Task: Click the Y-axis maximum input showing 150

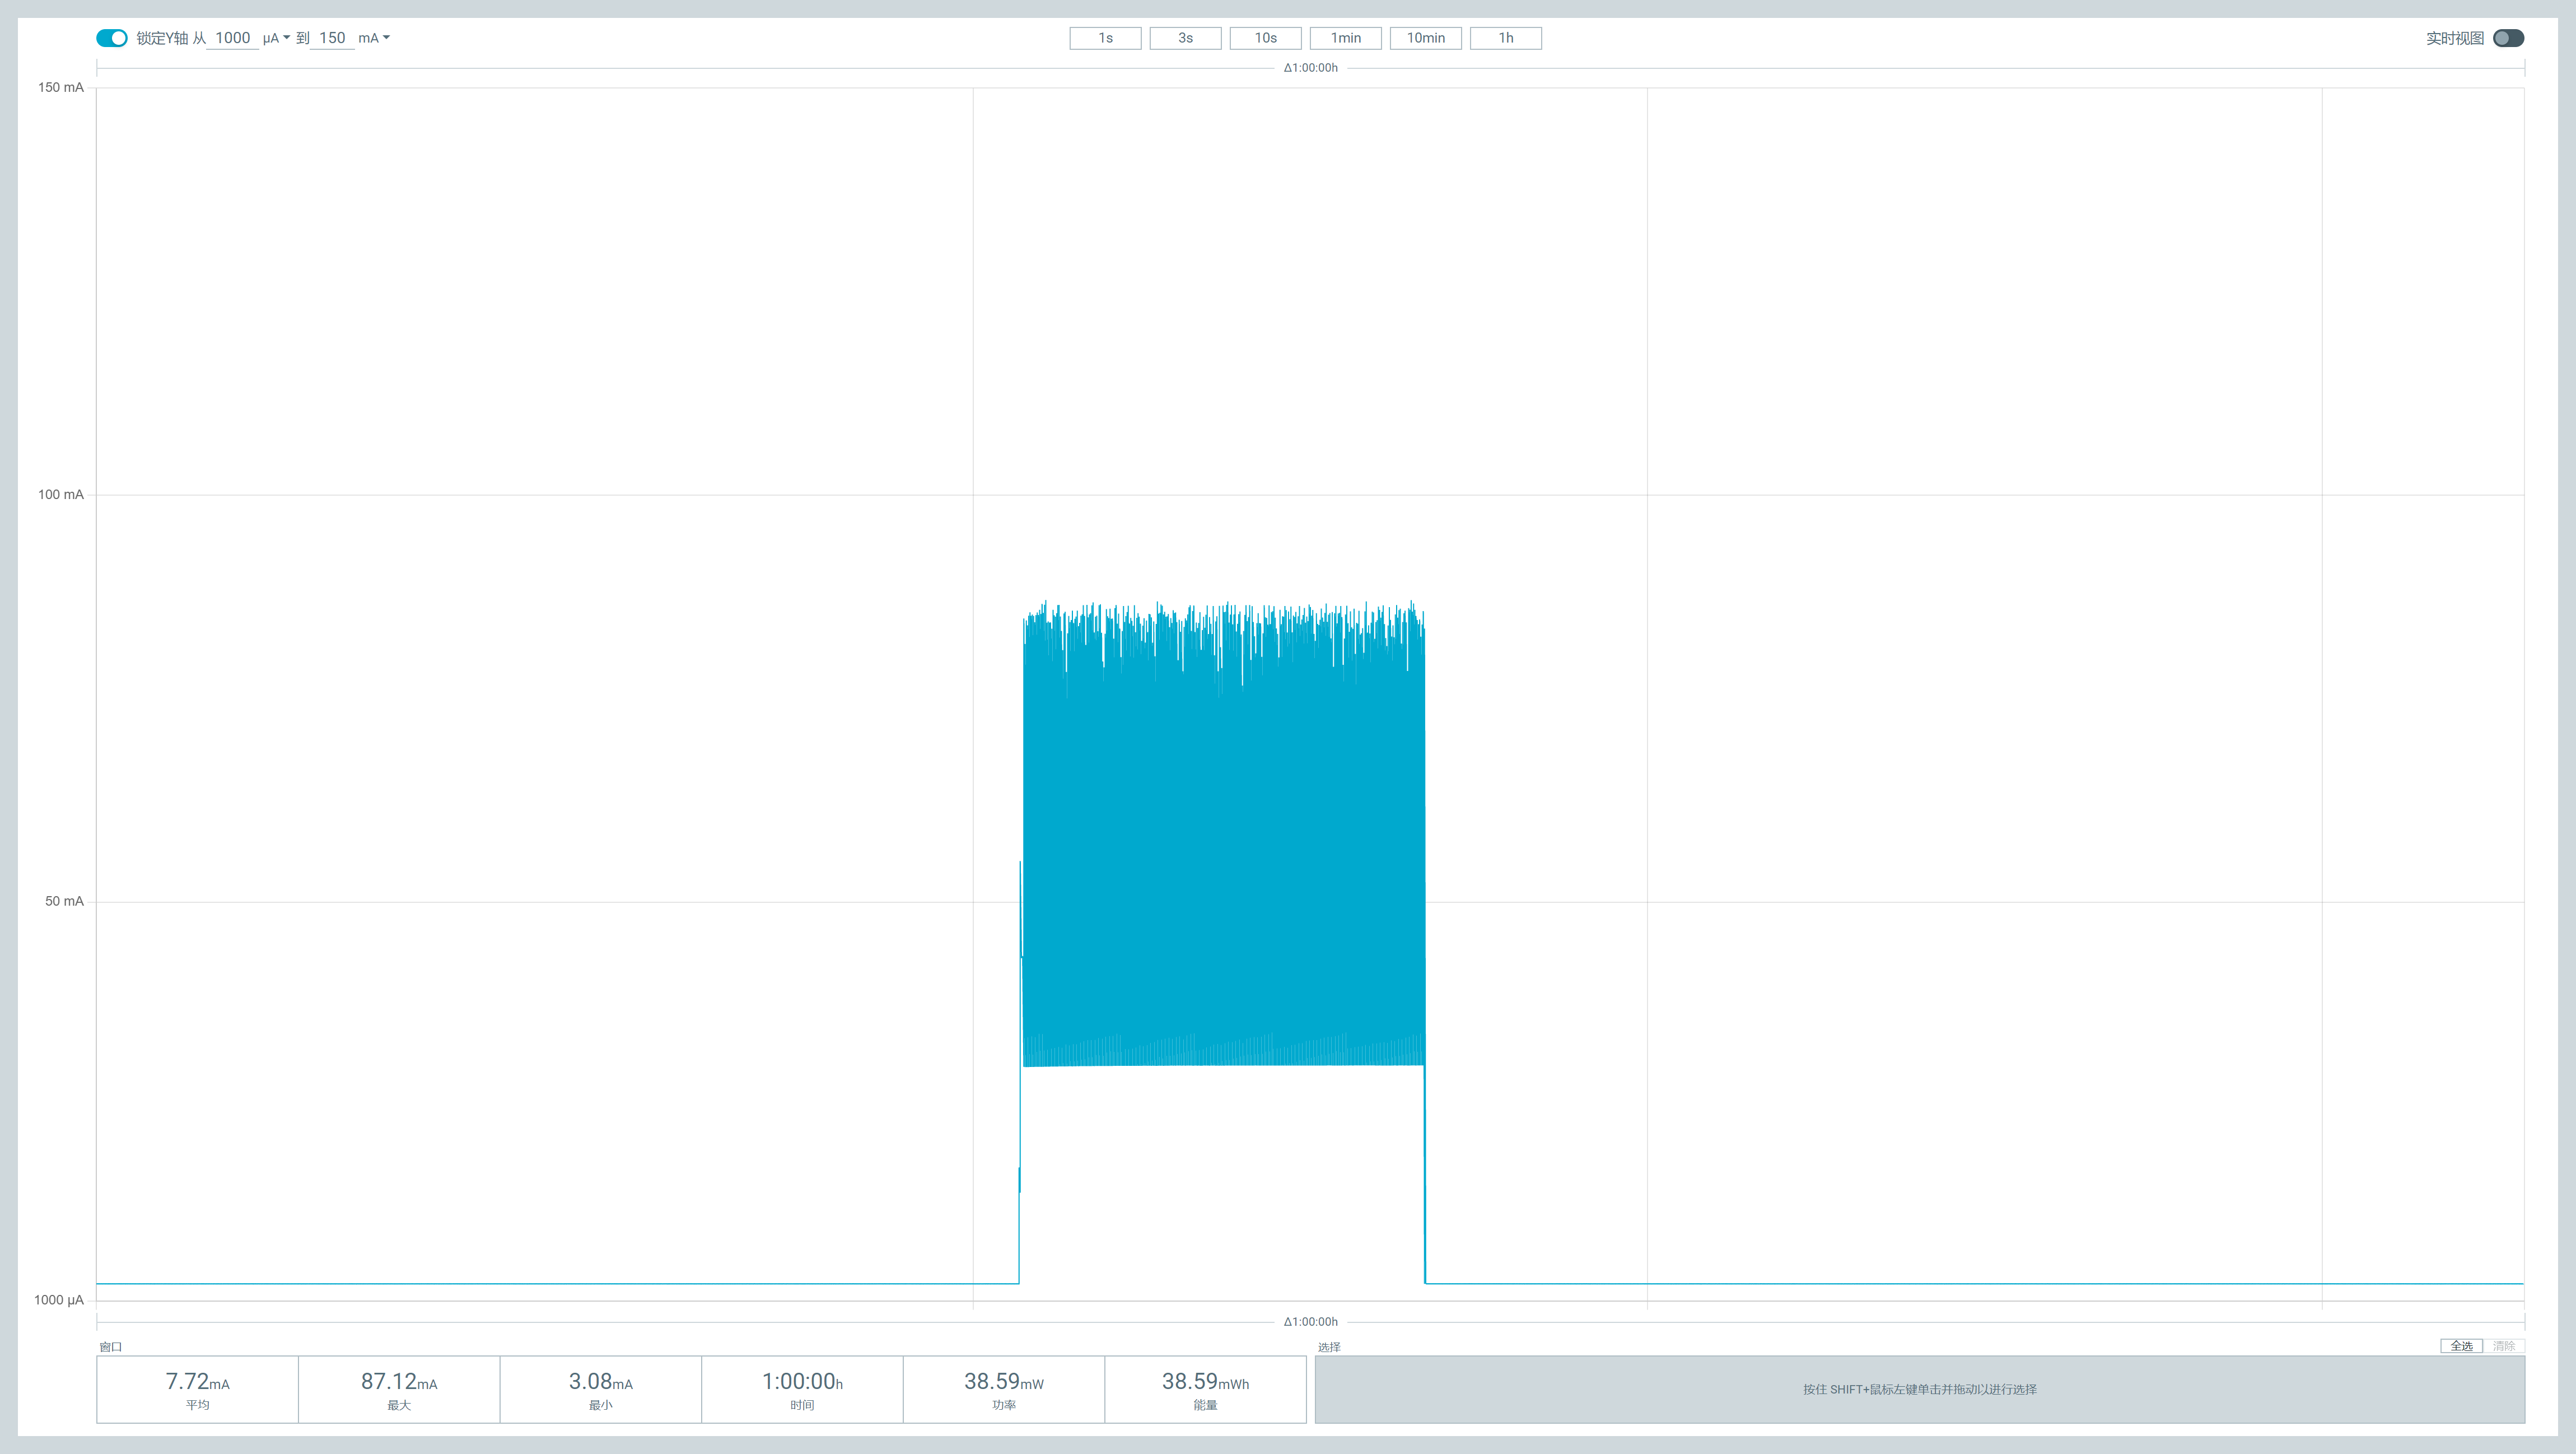Action: pyautogui.click(x=332, y=38)
